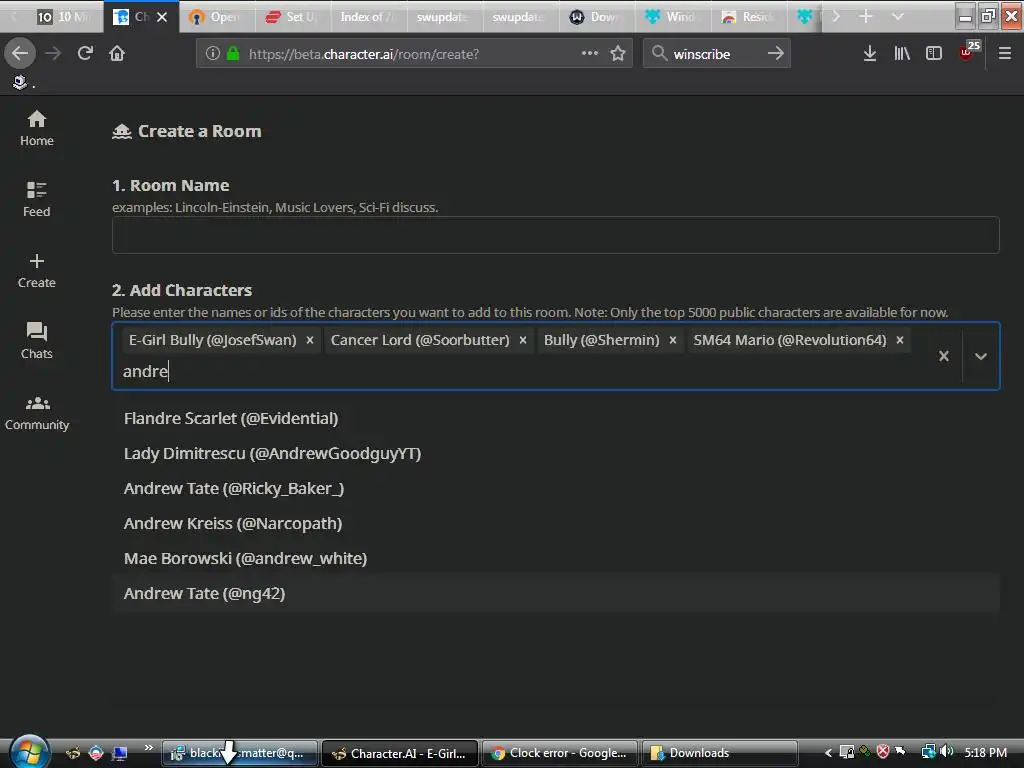Open the Feed section
1024x768 pixels.
[37, 199]
